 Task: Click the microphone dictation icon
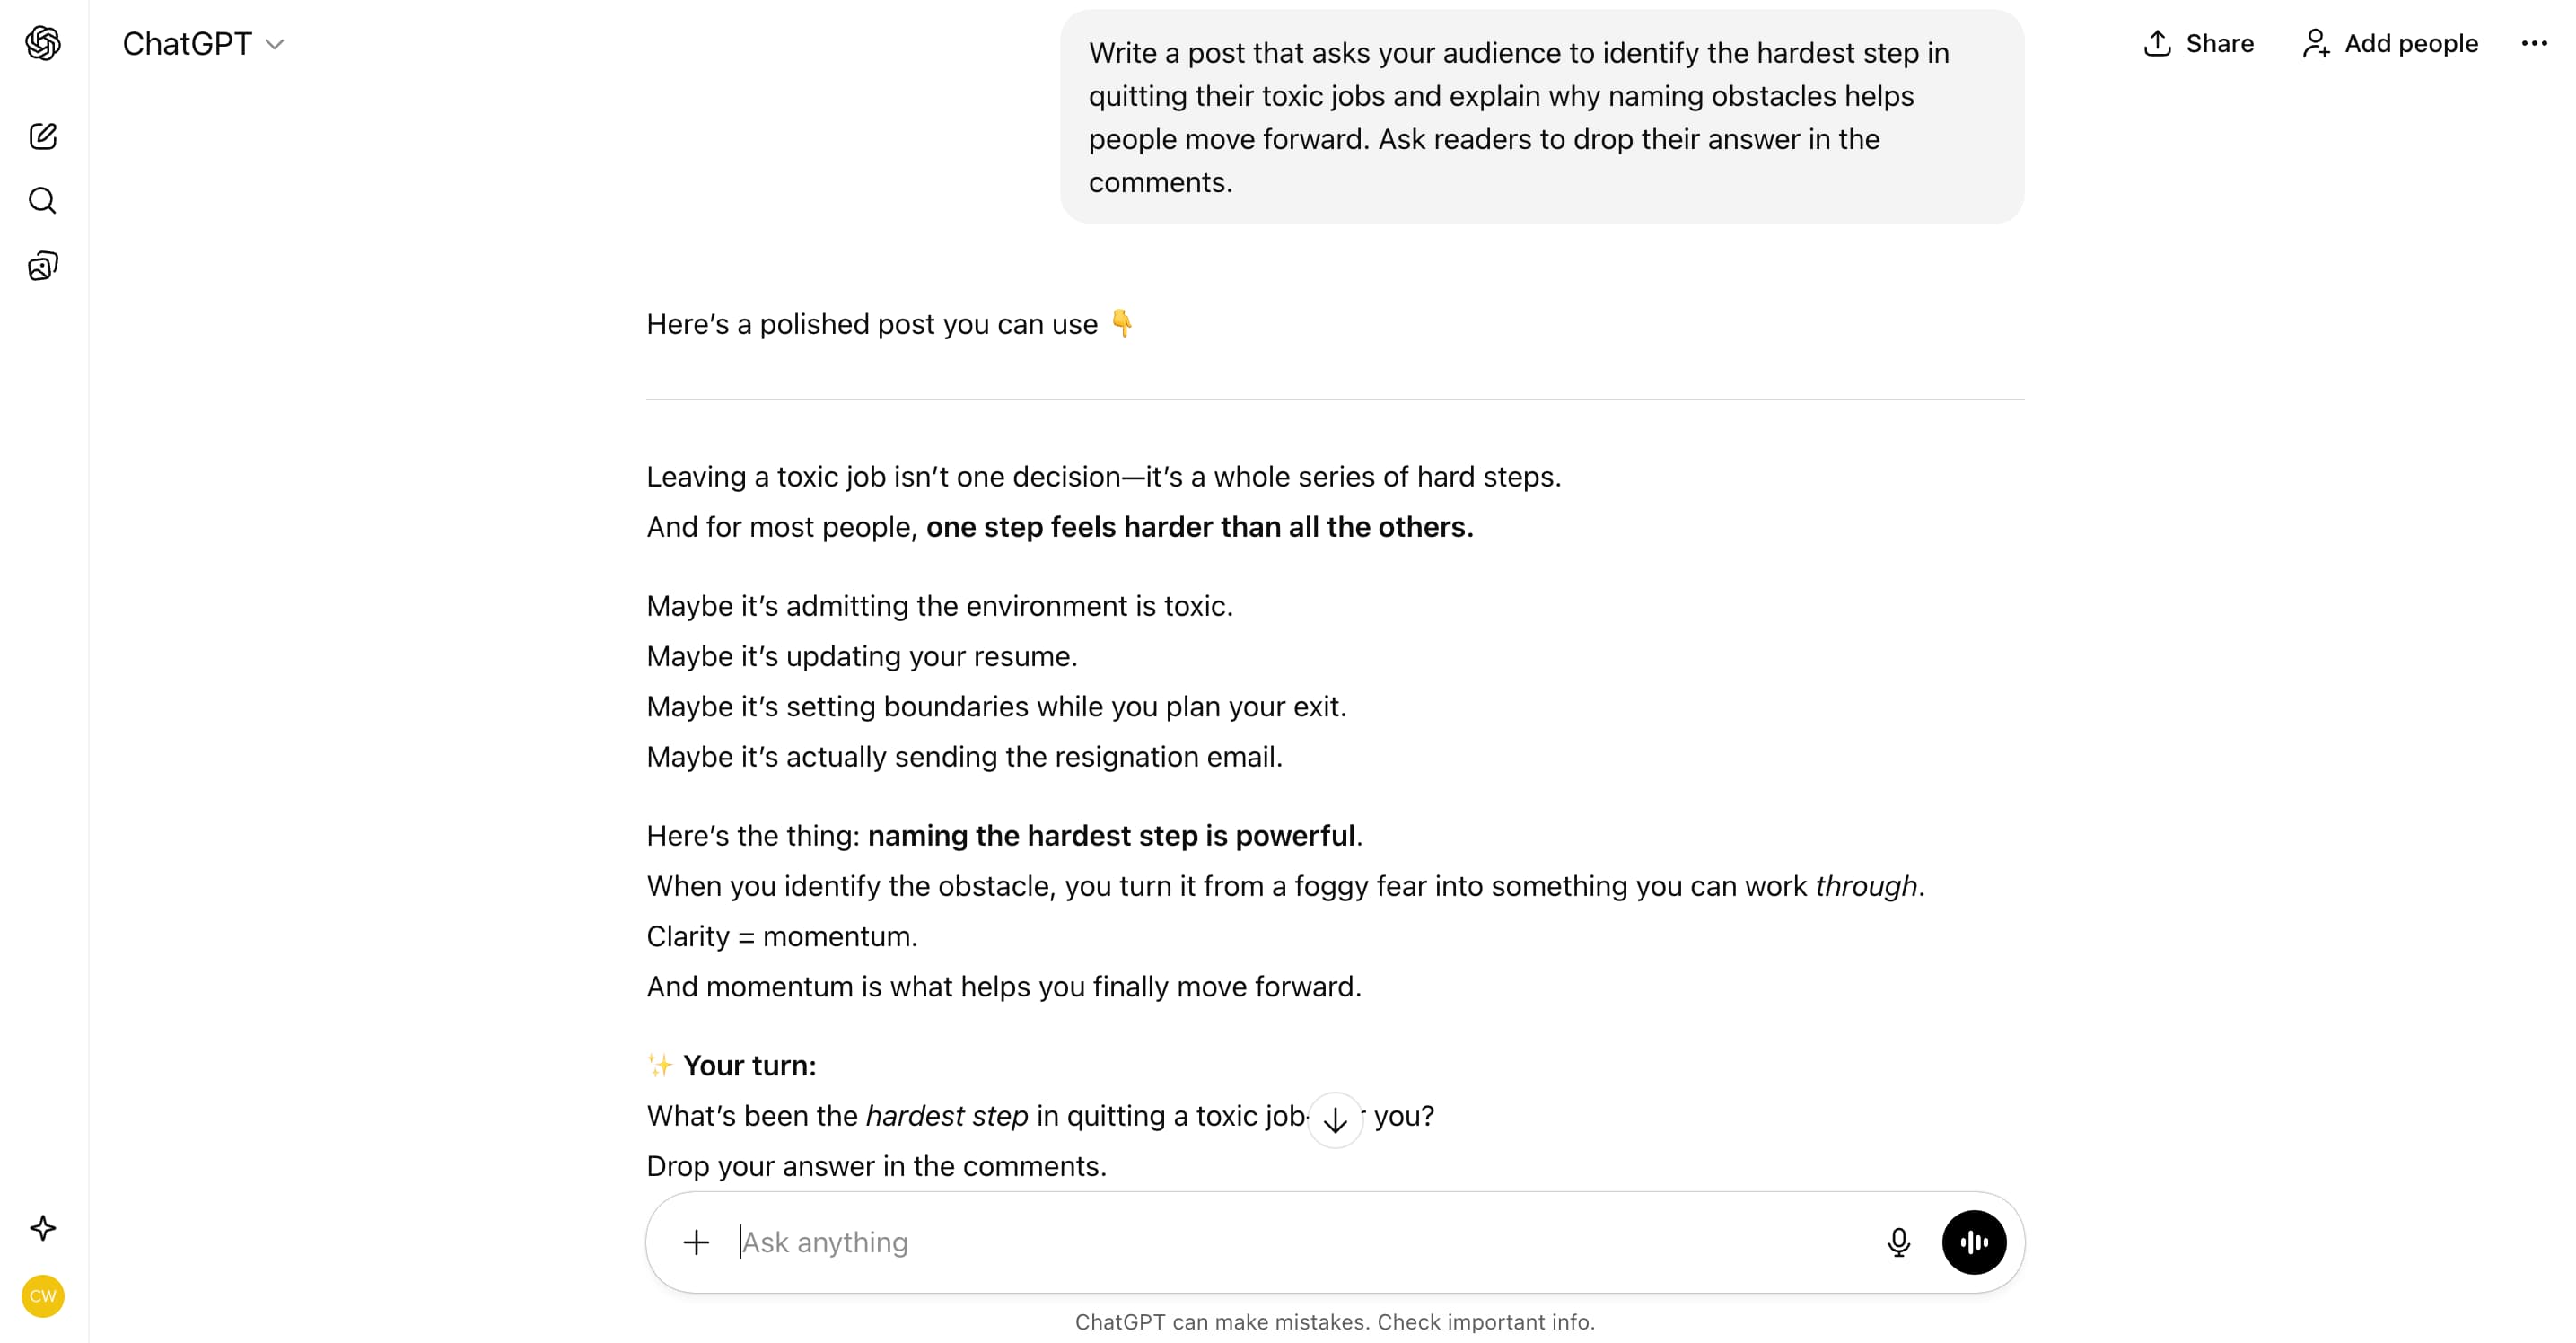(1898, 1242)
